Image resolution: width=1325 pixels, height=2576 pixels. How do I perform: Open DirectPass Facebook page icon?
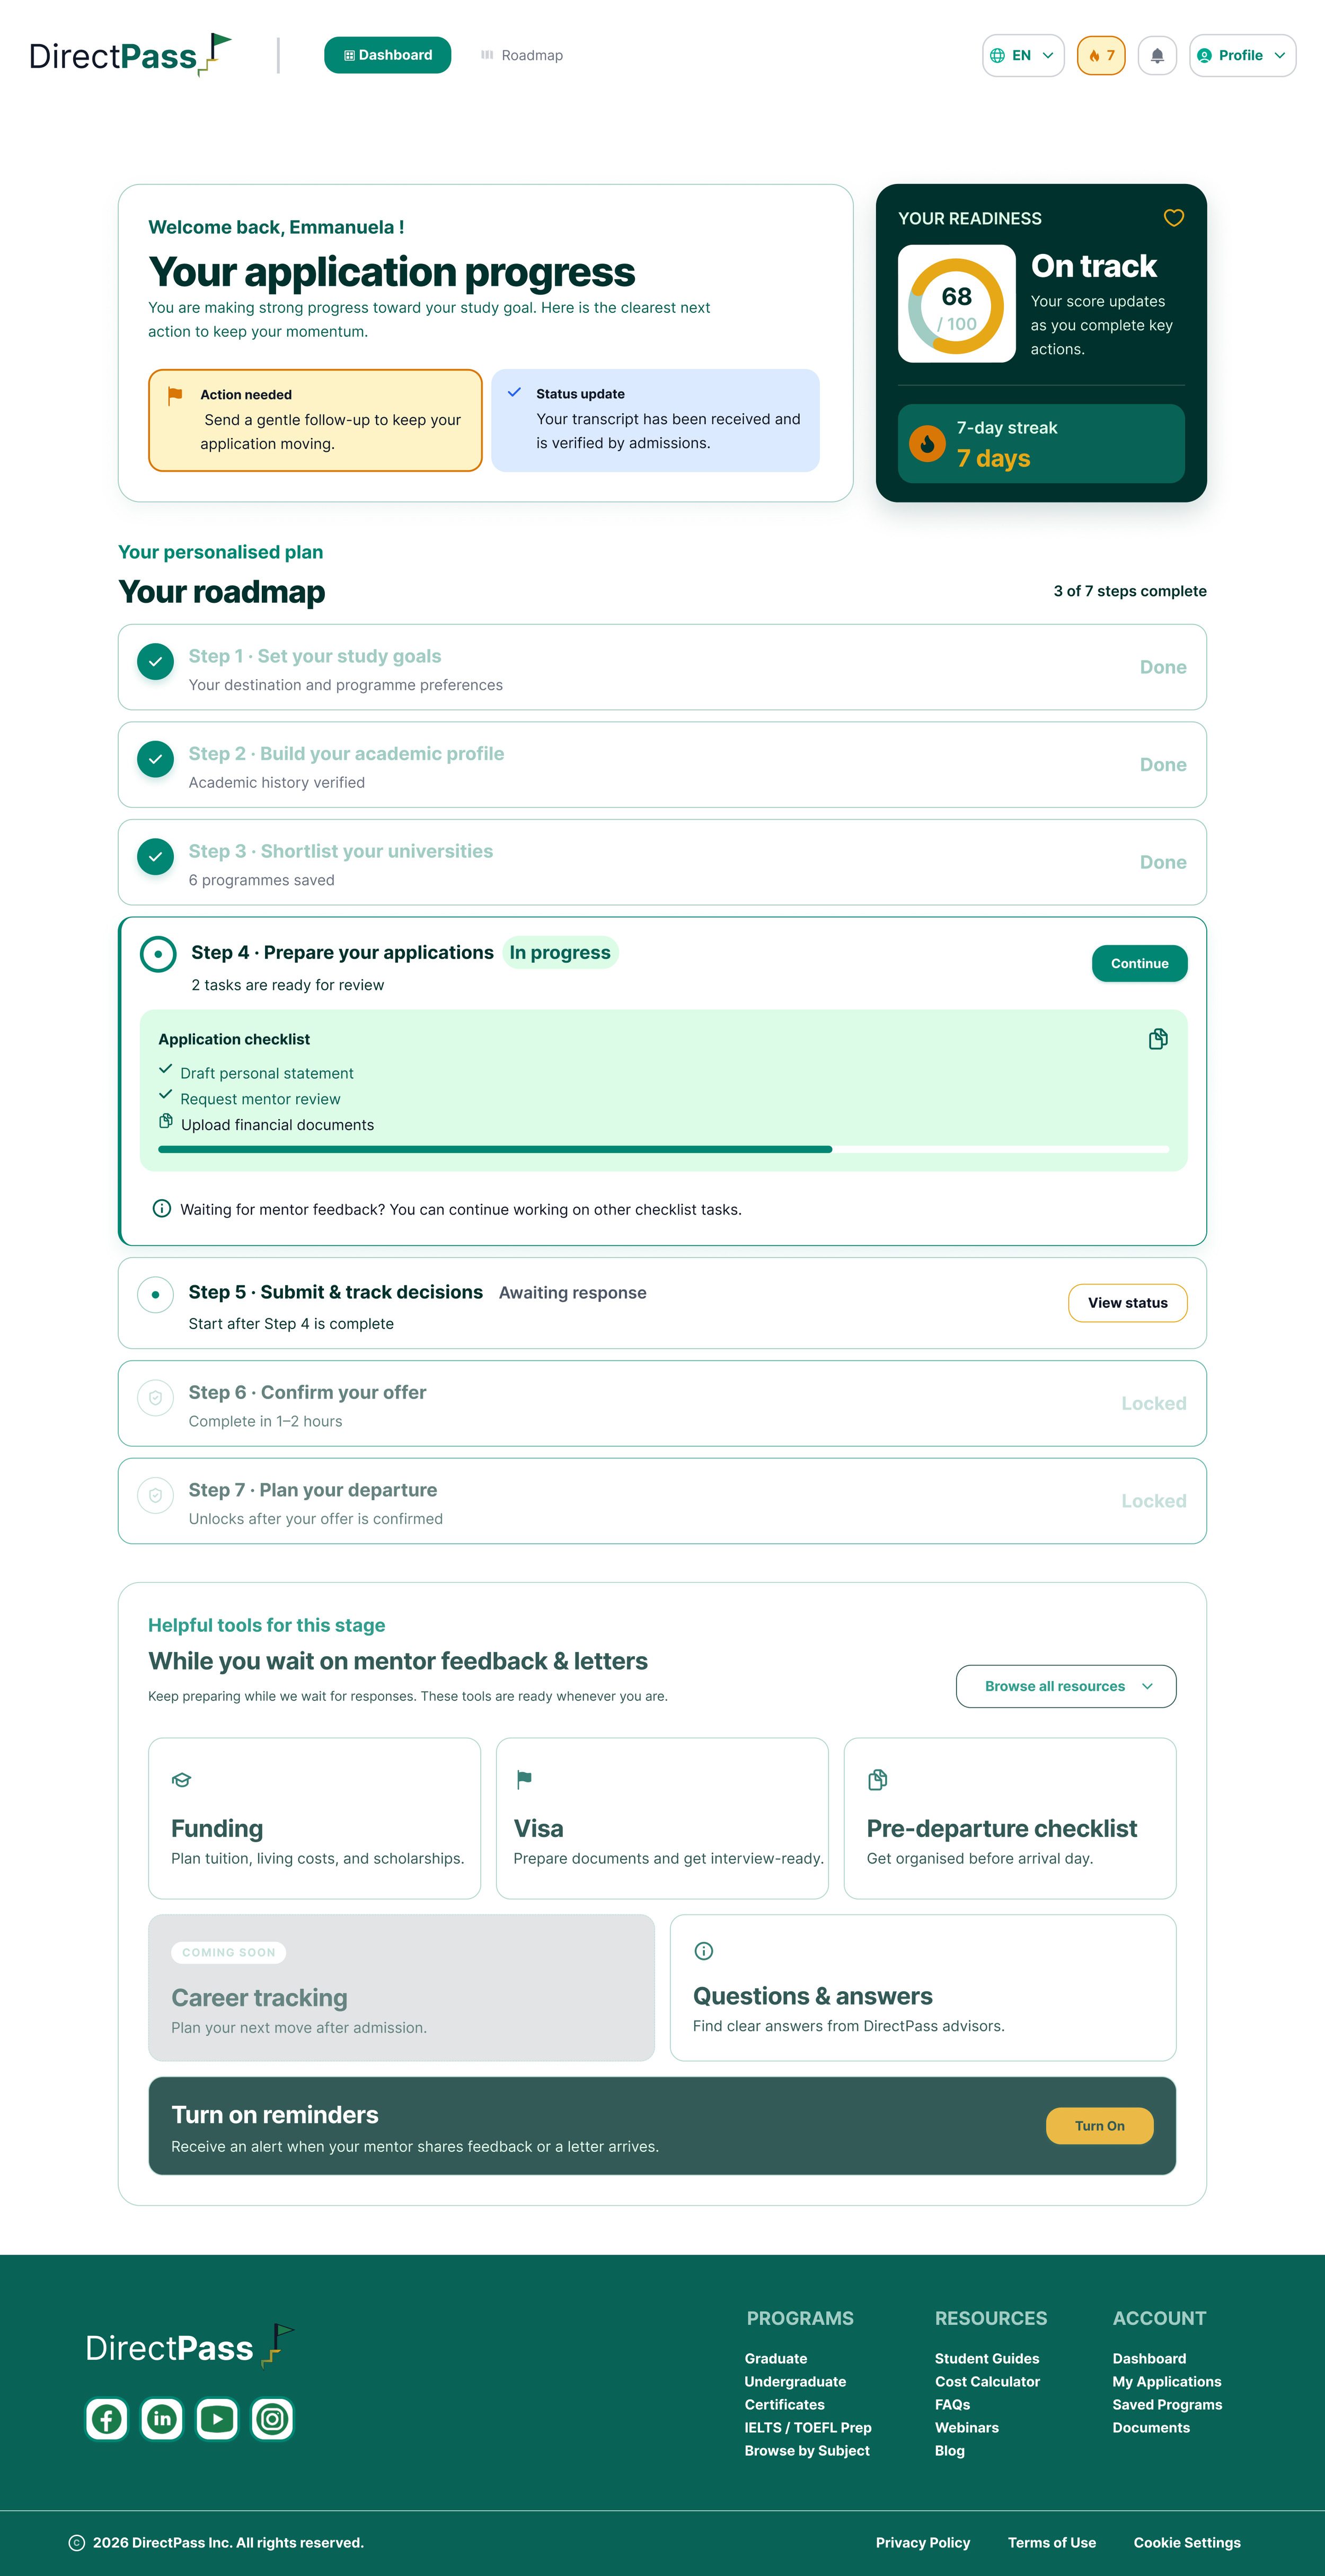(107, 2419)
